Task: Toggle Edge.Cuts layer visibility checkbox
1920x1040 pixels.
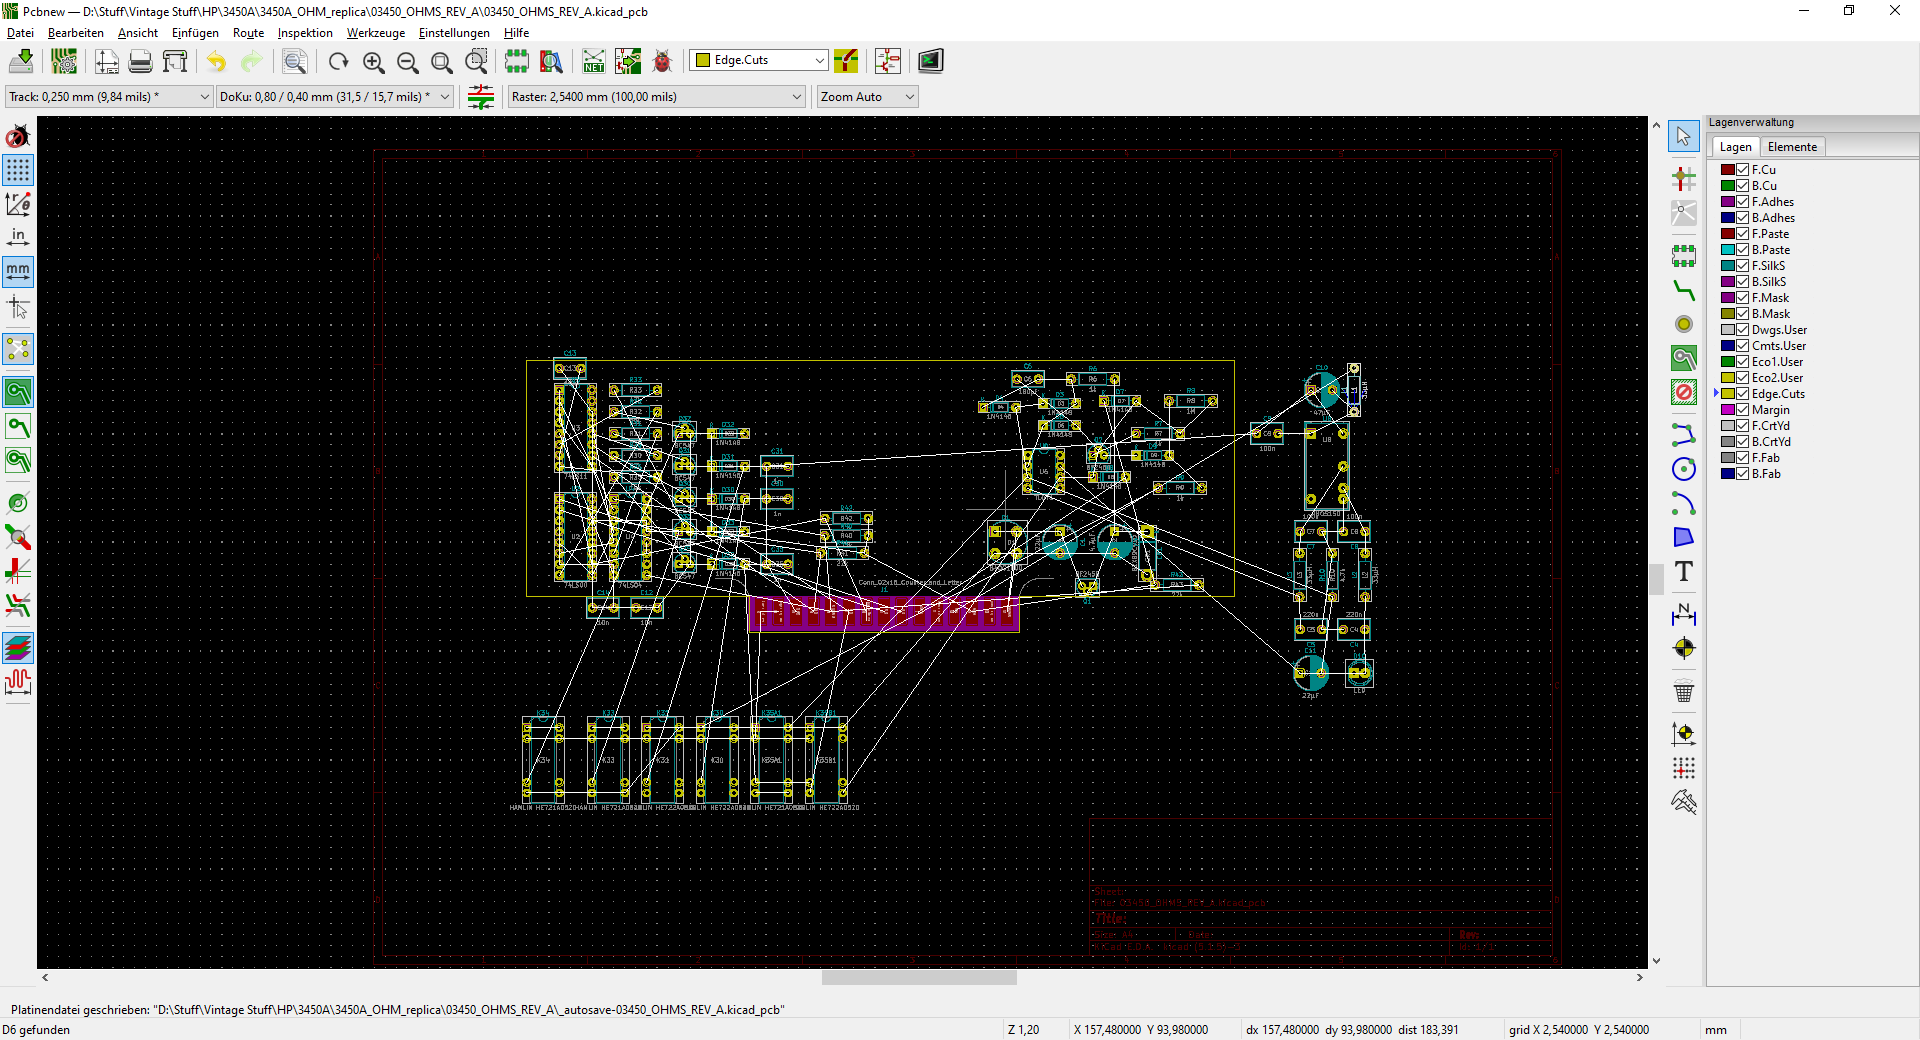Action: tap(1742, 394)
